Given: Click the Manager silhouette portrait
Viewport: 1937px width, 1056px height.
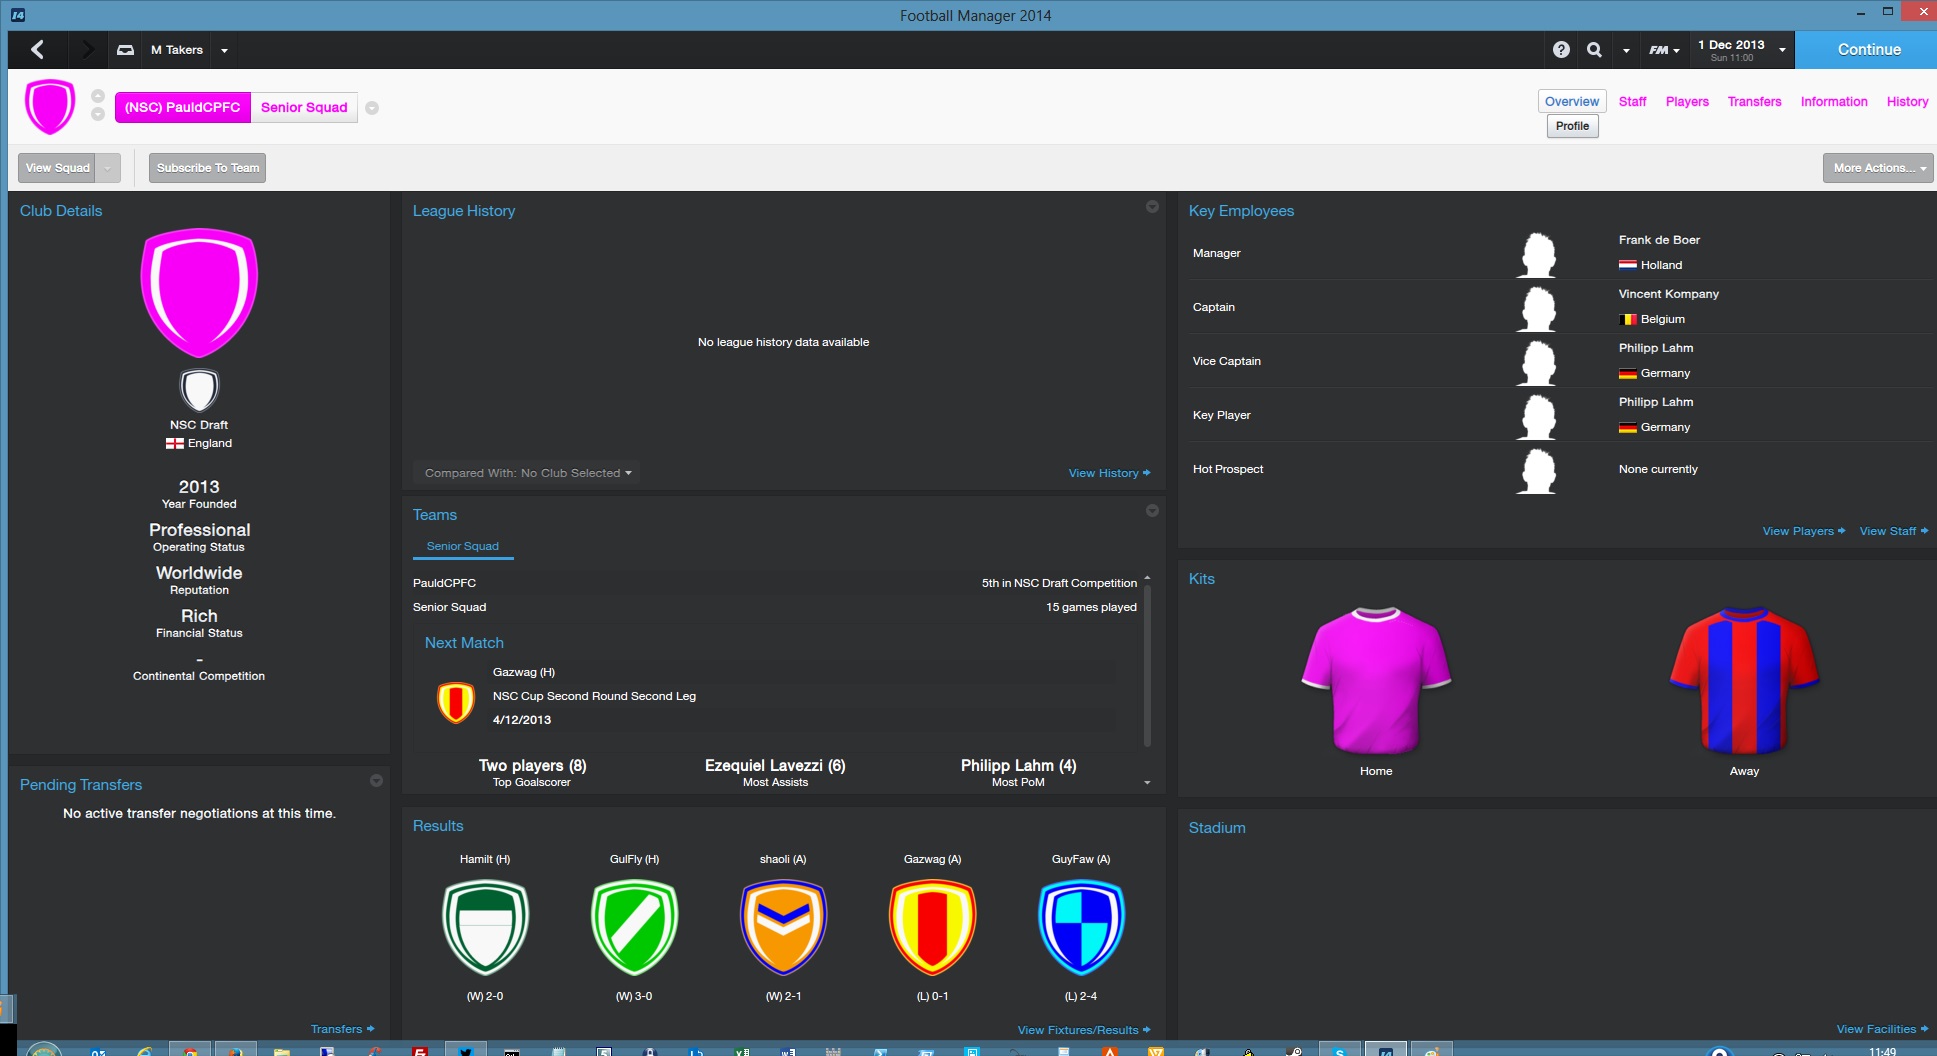Looking at the screenshot, I should pos(1537,254).
